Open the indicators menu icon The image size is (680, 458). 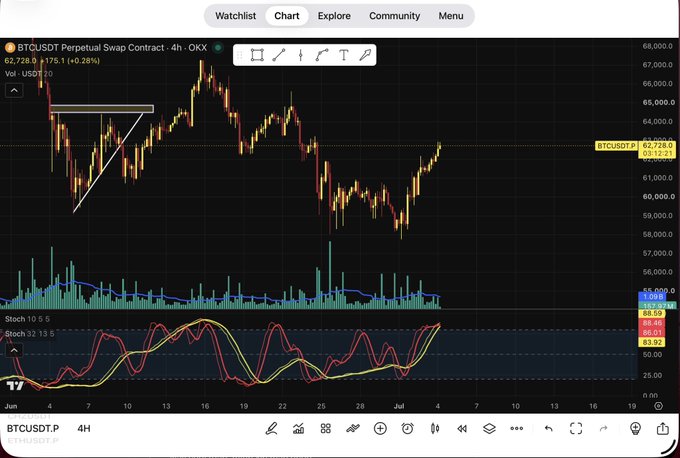(298, 429)
